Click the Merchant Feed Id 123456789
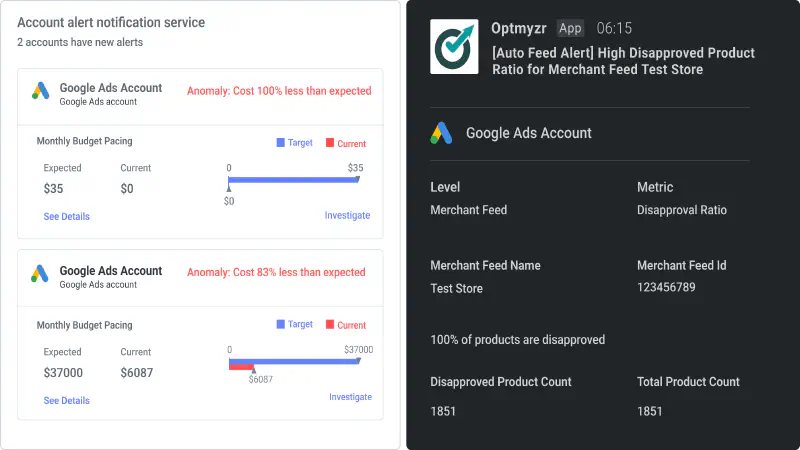This screenshot has height=450, width=800. click(666, 287)
